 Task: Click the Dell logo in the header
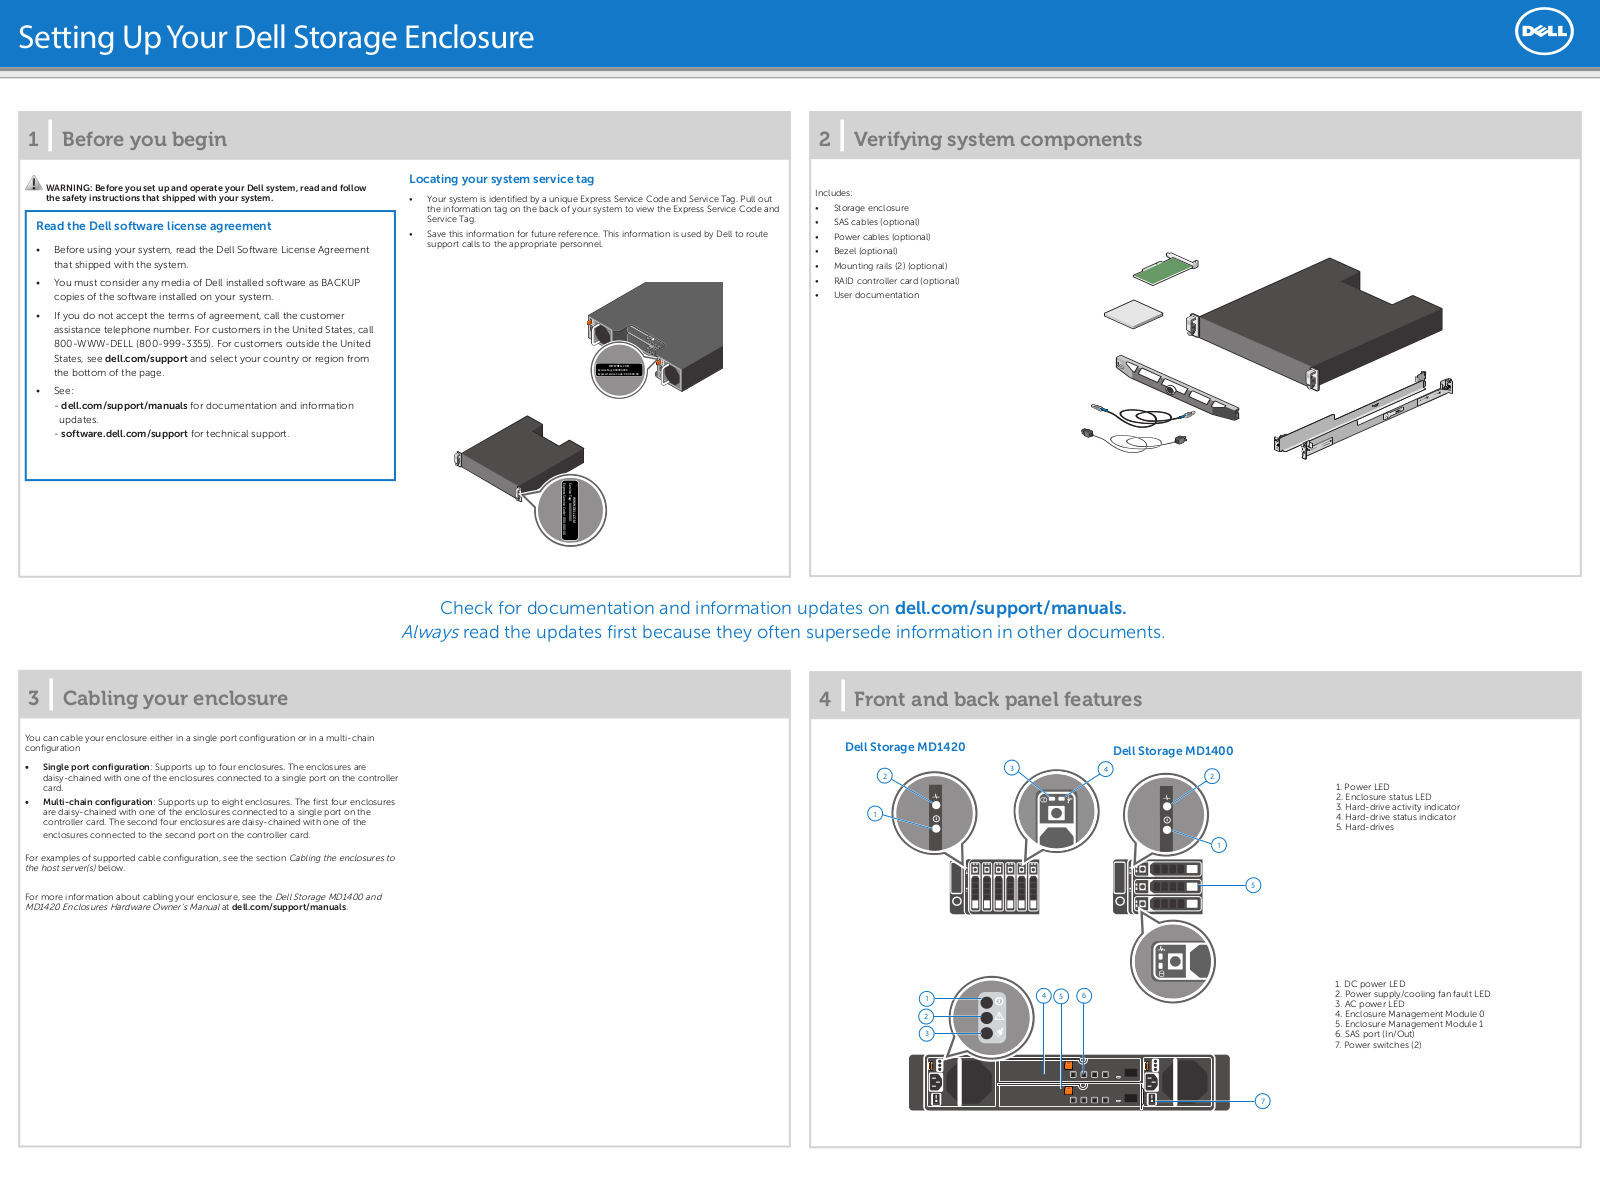click(x=1544, y=31)
